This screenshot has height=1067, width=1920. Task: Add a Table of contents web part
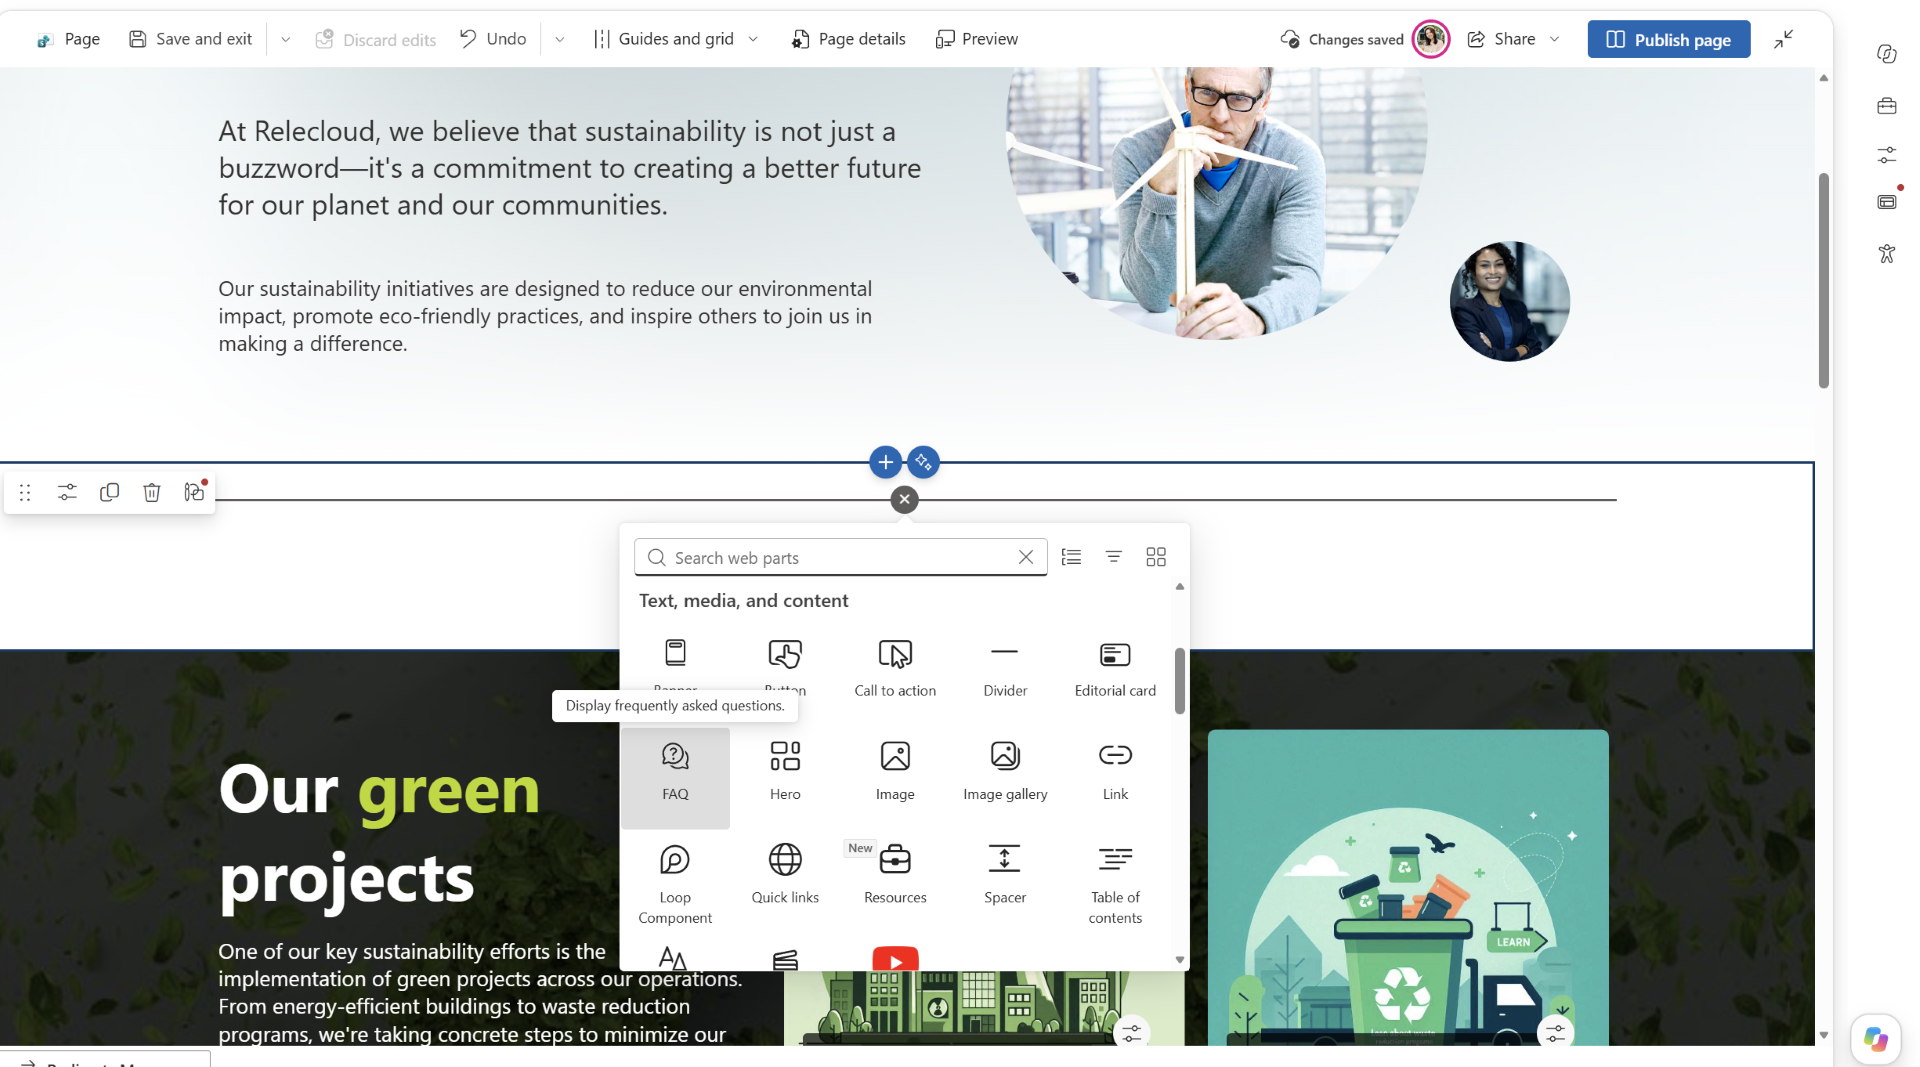(x=1115, y=885)
